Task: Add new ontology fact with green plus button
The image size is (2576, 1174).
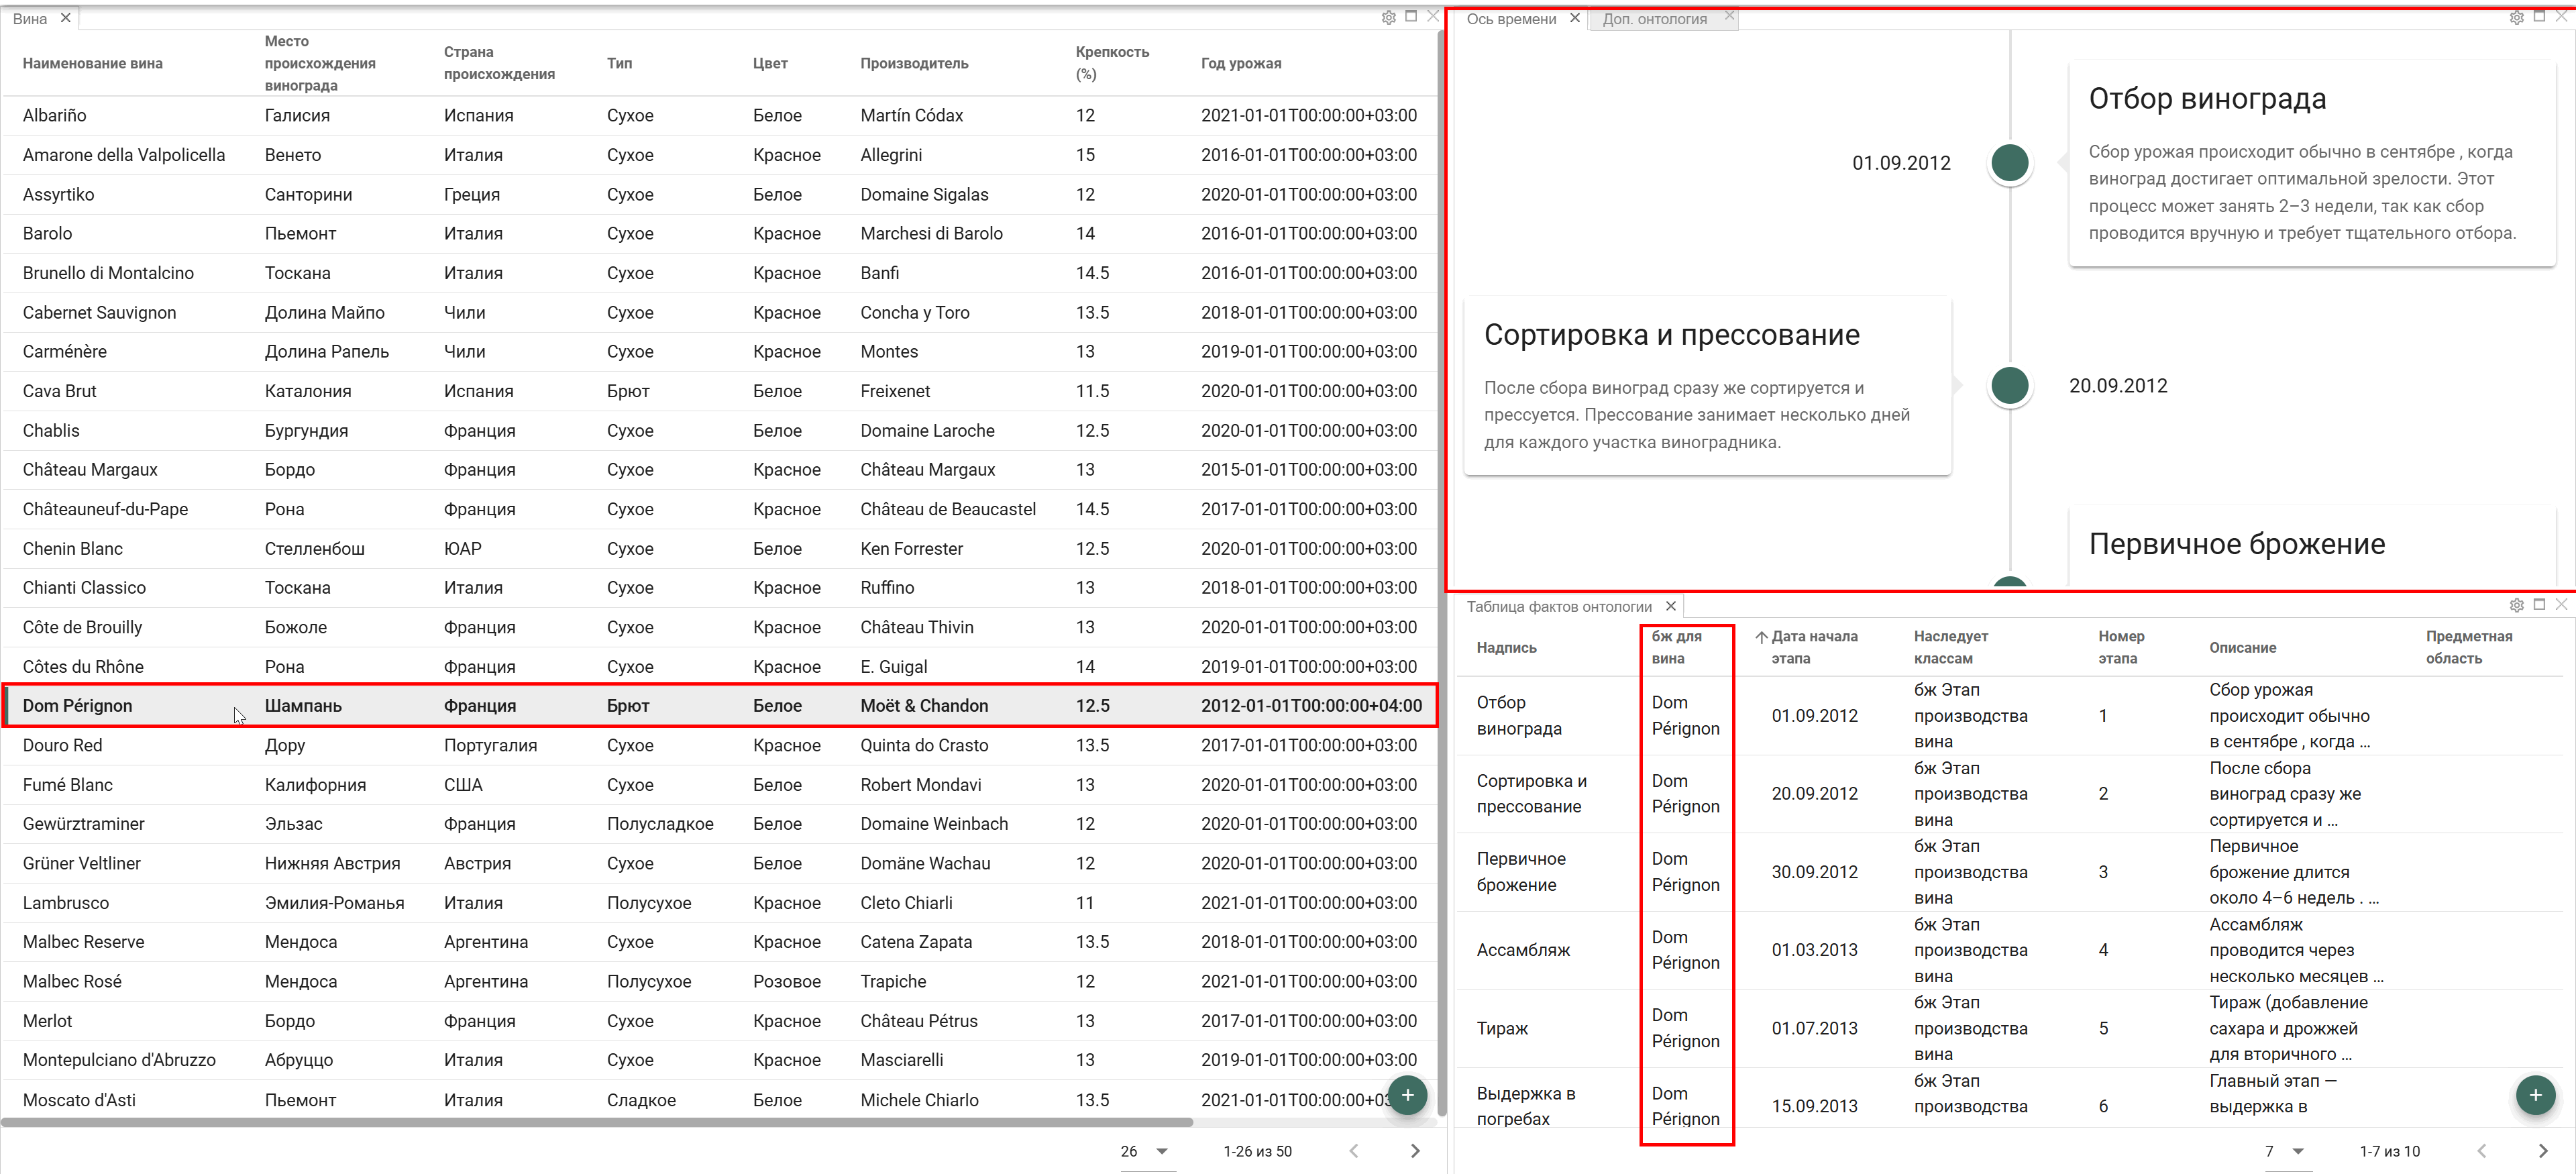Action: (2535, 1095)
